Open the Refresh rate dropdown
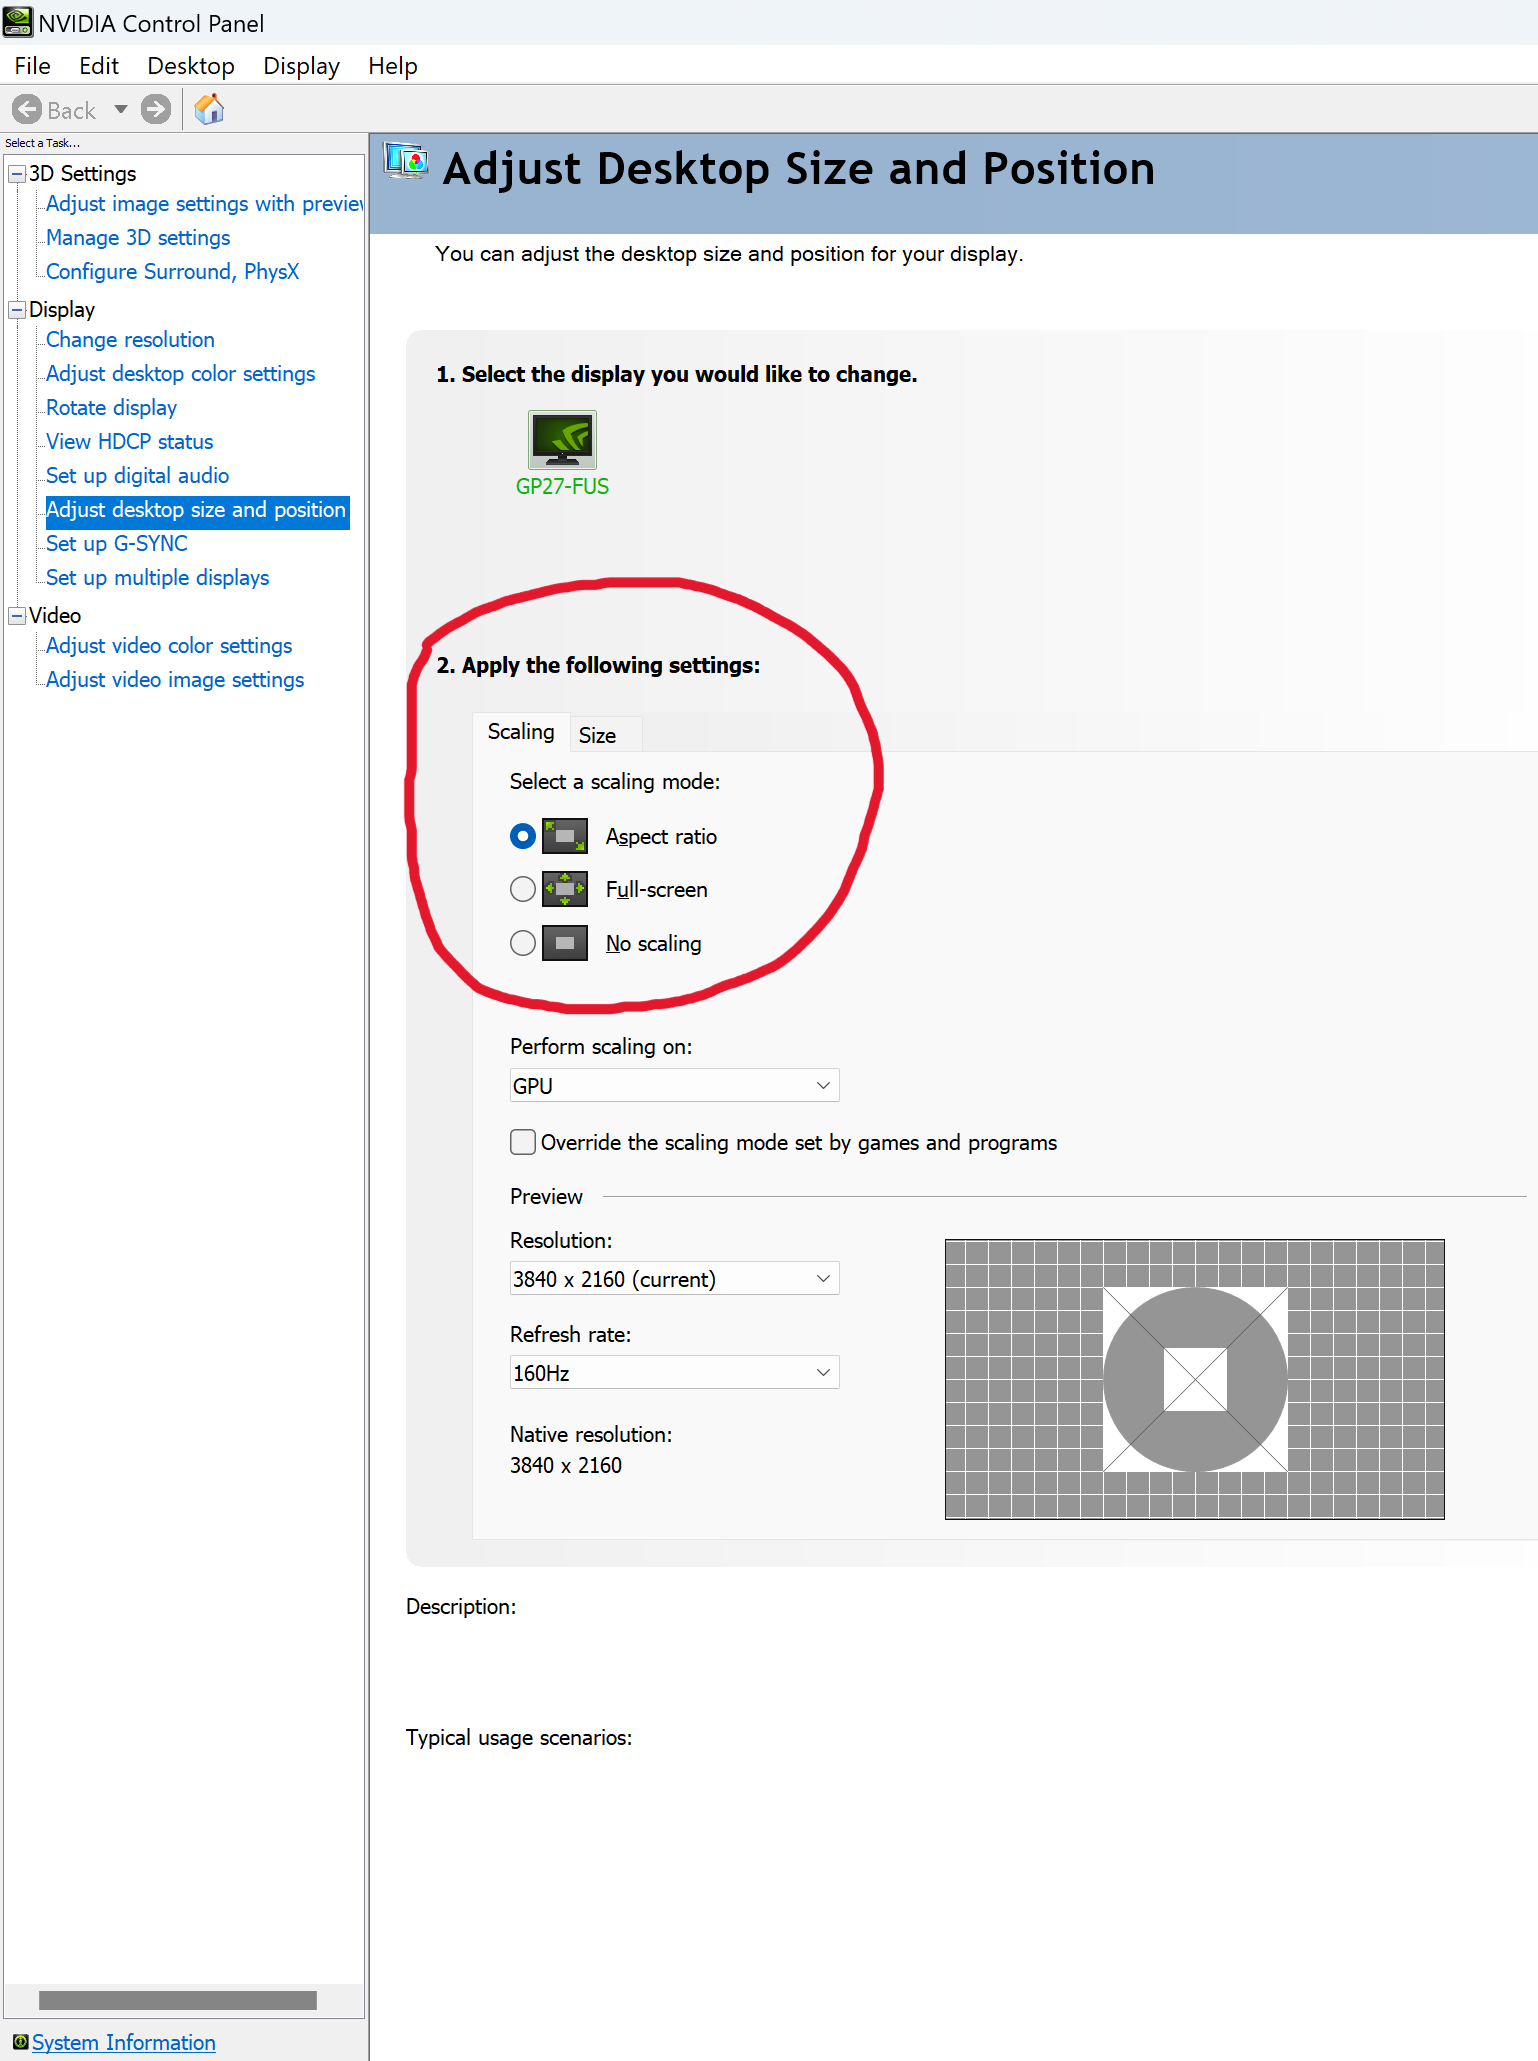 (x=674, y=1373)
